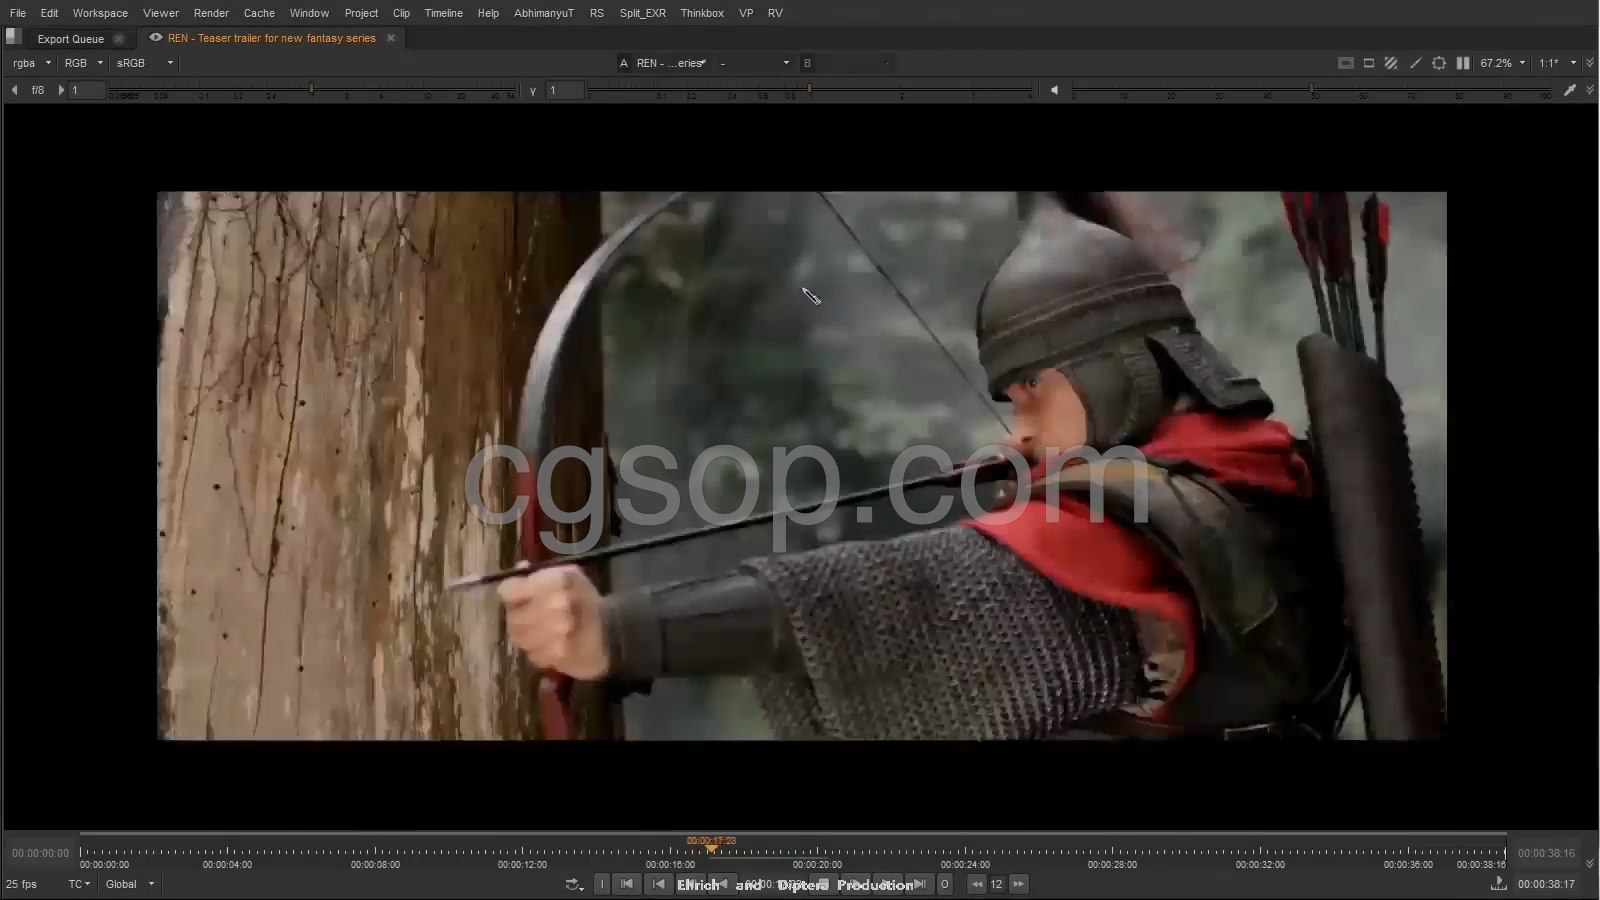Viewport: 1600px width, 900px height.
Task: Close the Export Queue tab
Action: pos(119,39)
